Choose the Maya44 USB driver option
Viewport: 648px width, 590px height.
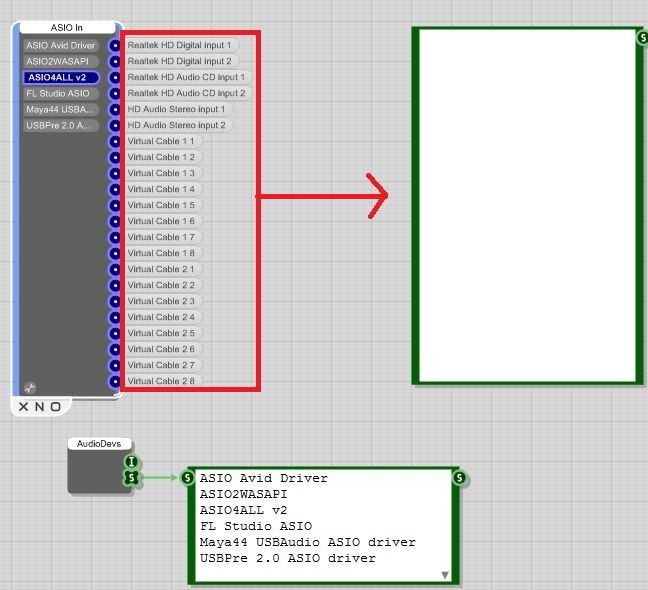pos(60,109)
